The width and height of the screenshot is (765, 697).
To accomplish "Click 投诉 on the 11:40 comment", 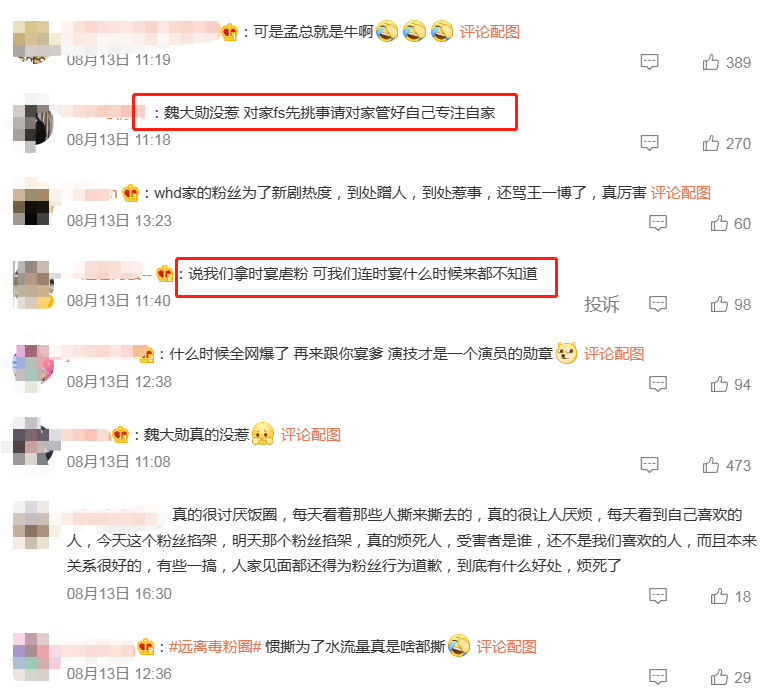I will [x=602, y=304].
